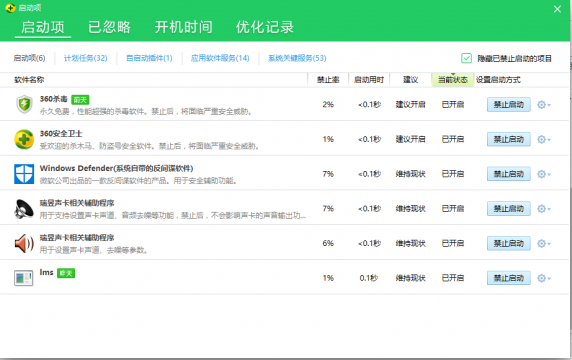Click 禁止启动 for Windows Defender

coord(509,174)
